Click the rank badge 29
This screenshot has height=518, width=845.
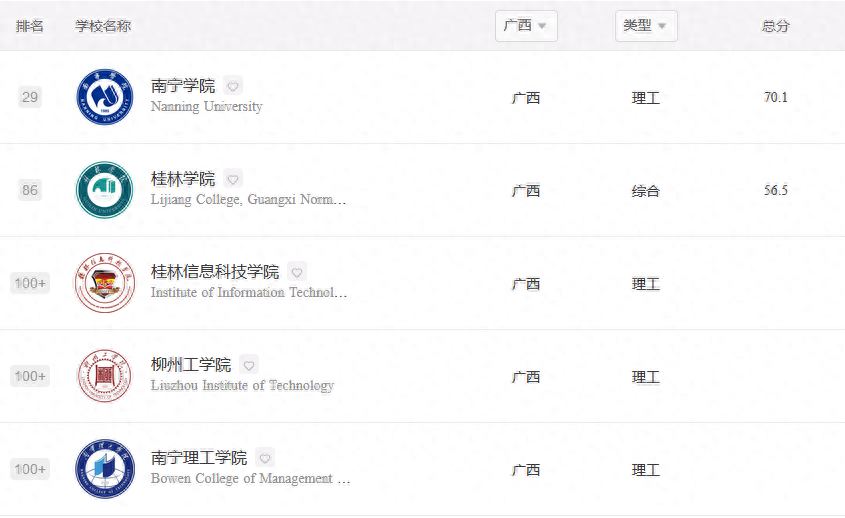pos(30,97)
